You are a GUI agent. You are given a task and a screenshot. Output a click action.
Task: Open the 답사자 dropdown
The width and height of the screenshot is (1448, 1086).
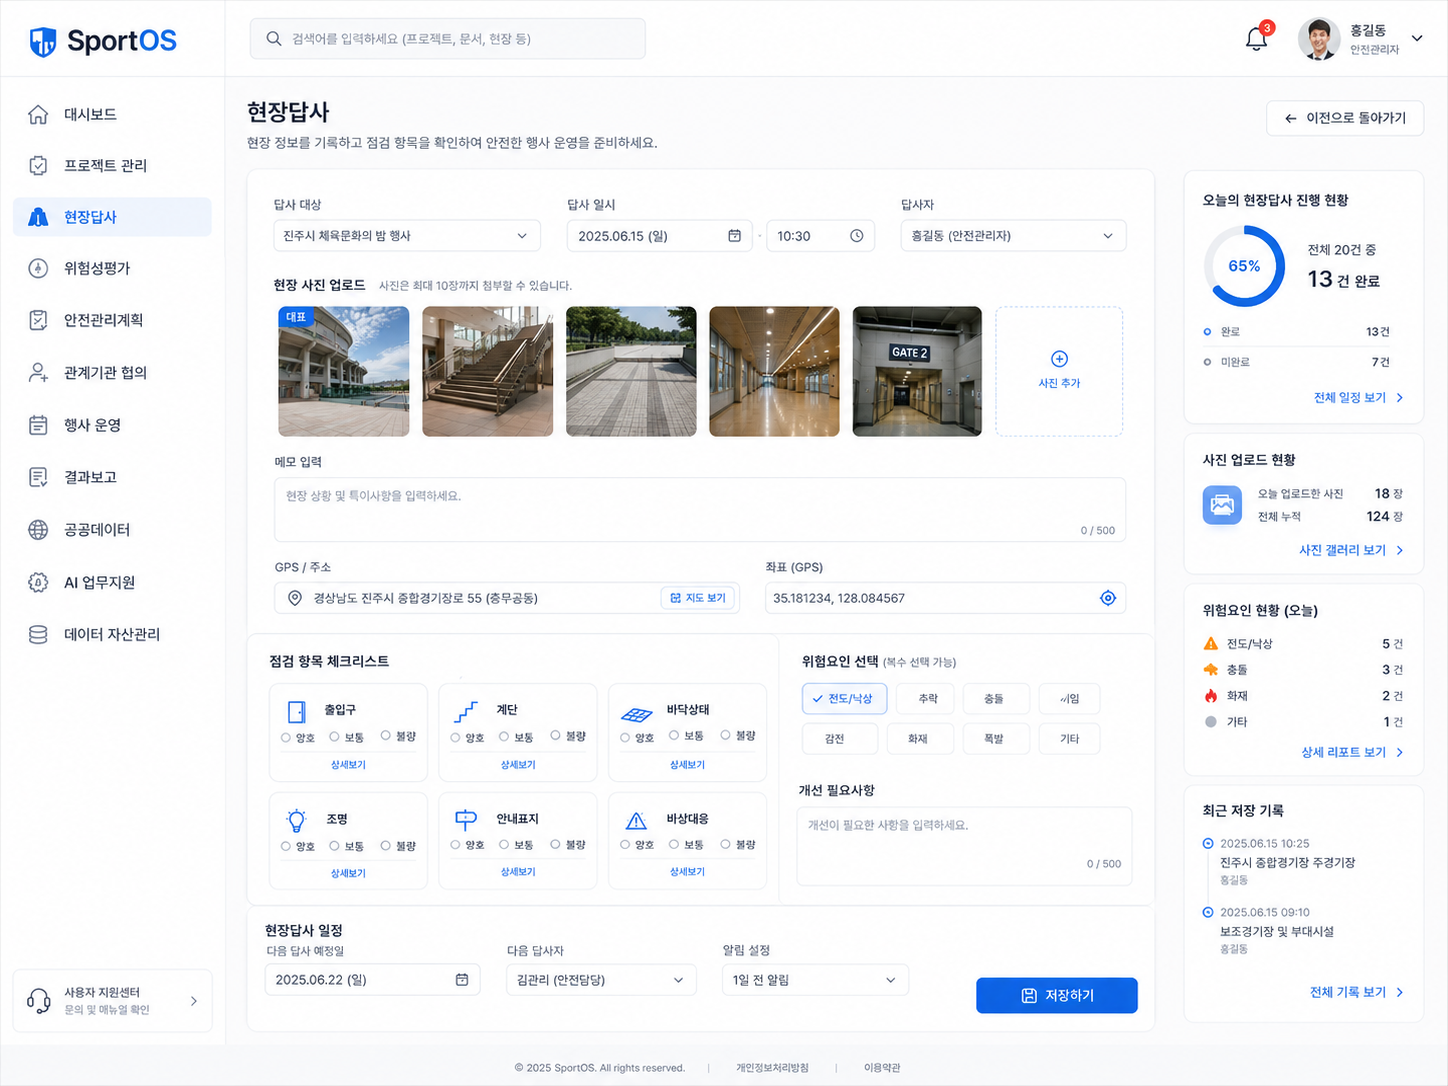1013,236
